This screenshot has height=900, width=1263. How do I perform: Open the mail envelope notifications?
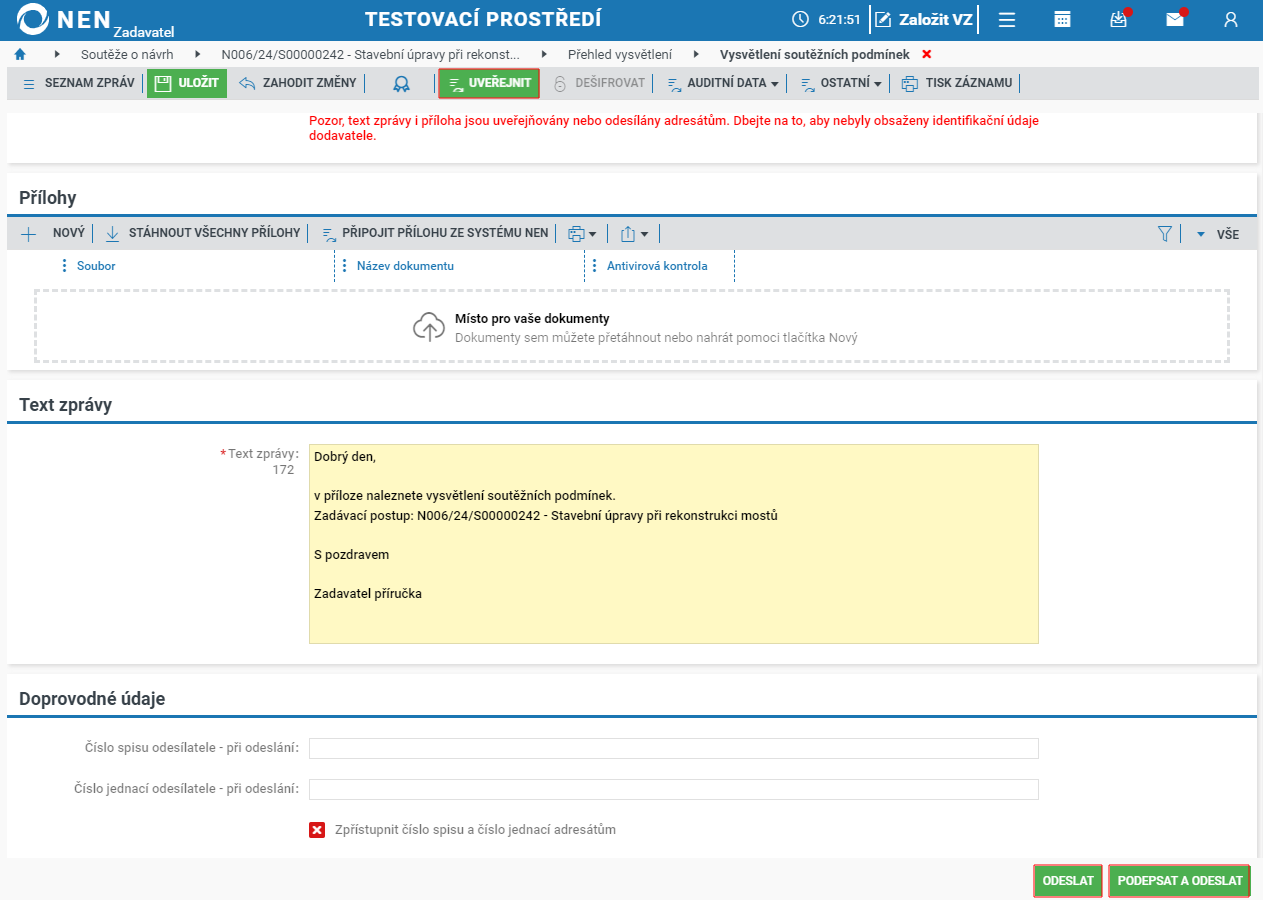1175,19
